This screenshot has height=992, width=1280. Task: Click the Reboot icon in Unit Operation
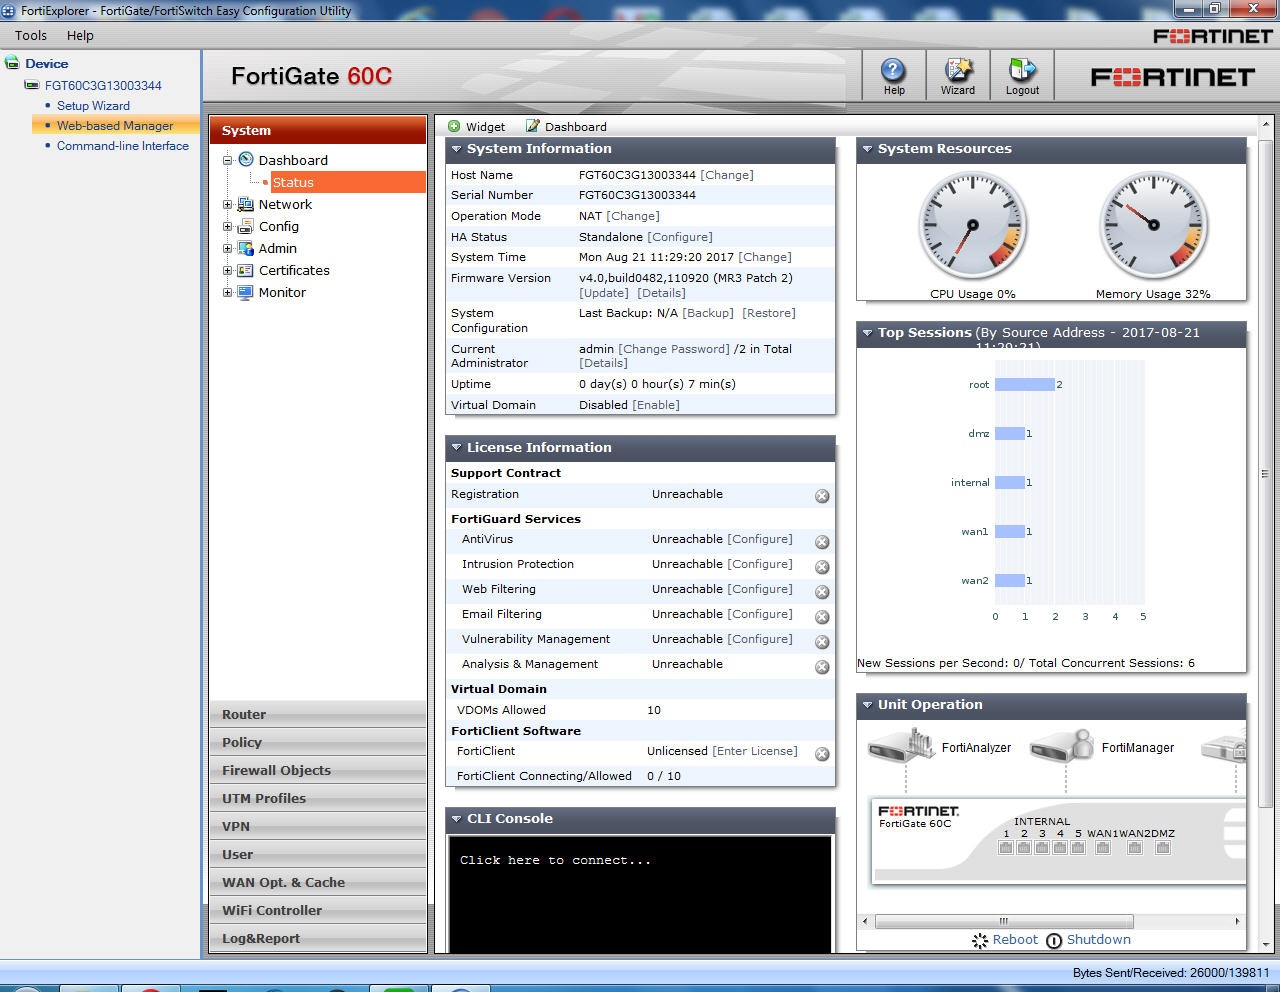point(980,940)
